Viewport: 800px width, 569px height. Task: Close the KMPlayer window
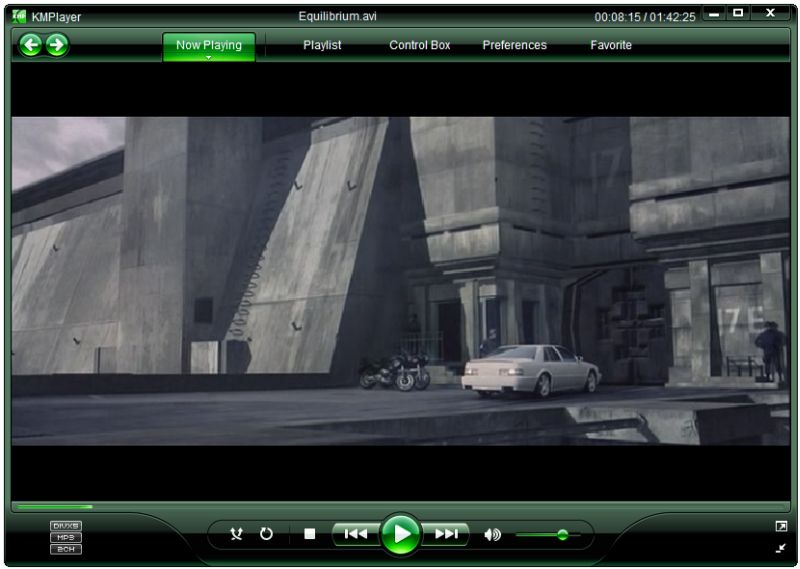point(770,13)
